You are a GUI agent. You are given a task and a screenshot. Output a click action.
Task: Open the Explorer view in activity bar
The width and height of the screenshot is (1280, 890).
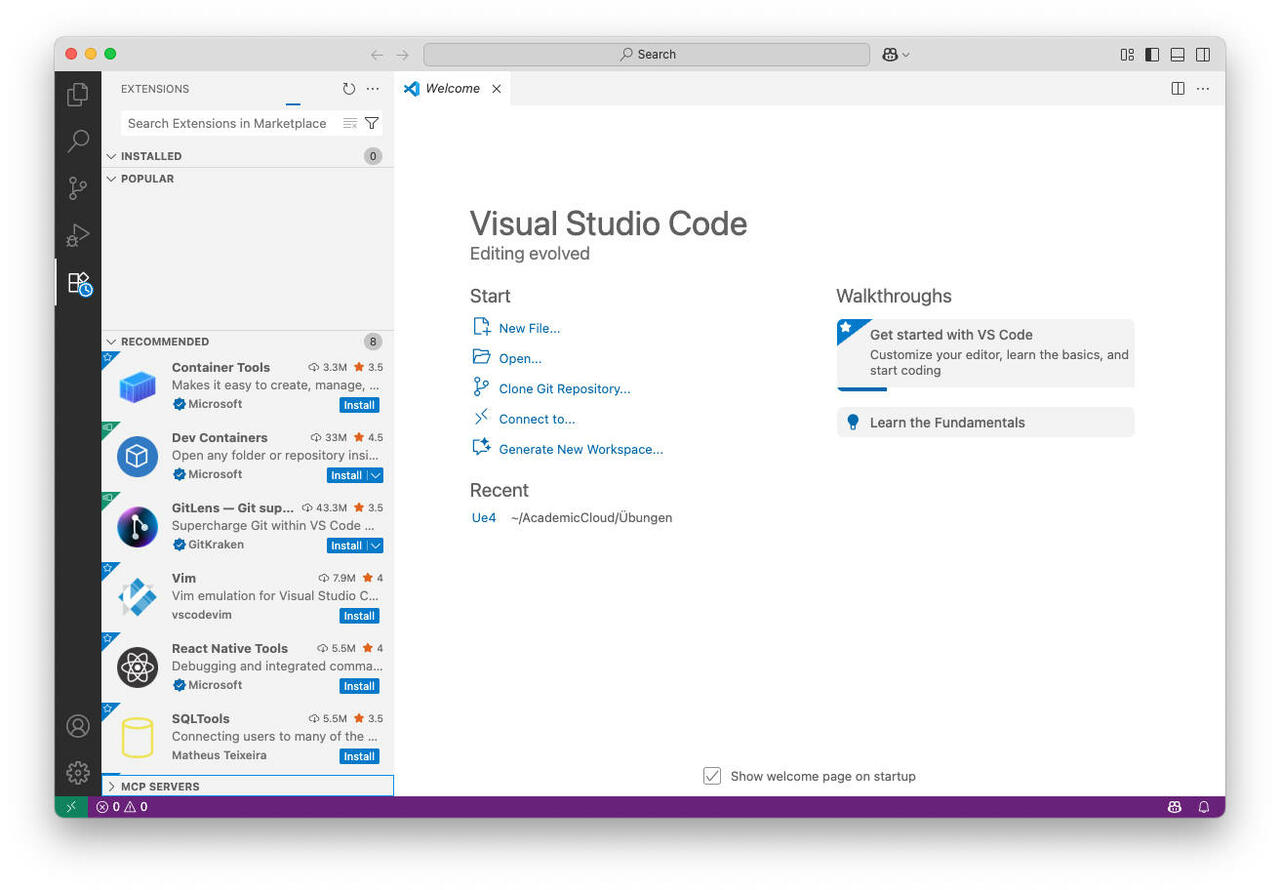tap(78, 95)
